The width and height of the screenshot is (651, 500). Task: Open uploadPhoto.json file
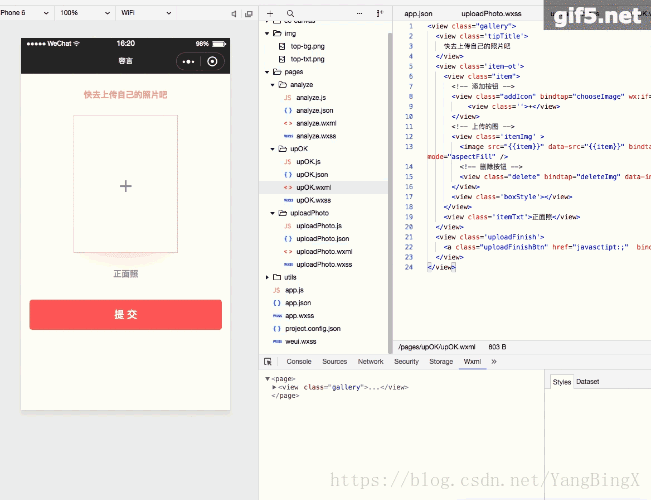pyautogui.click(x=323, y=239)
